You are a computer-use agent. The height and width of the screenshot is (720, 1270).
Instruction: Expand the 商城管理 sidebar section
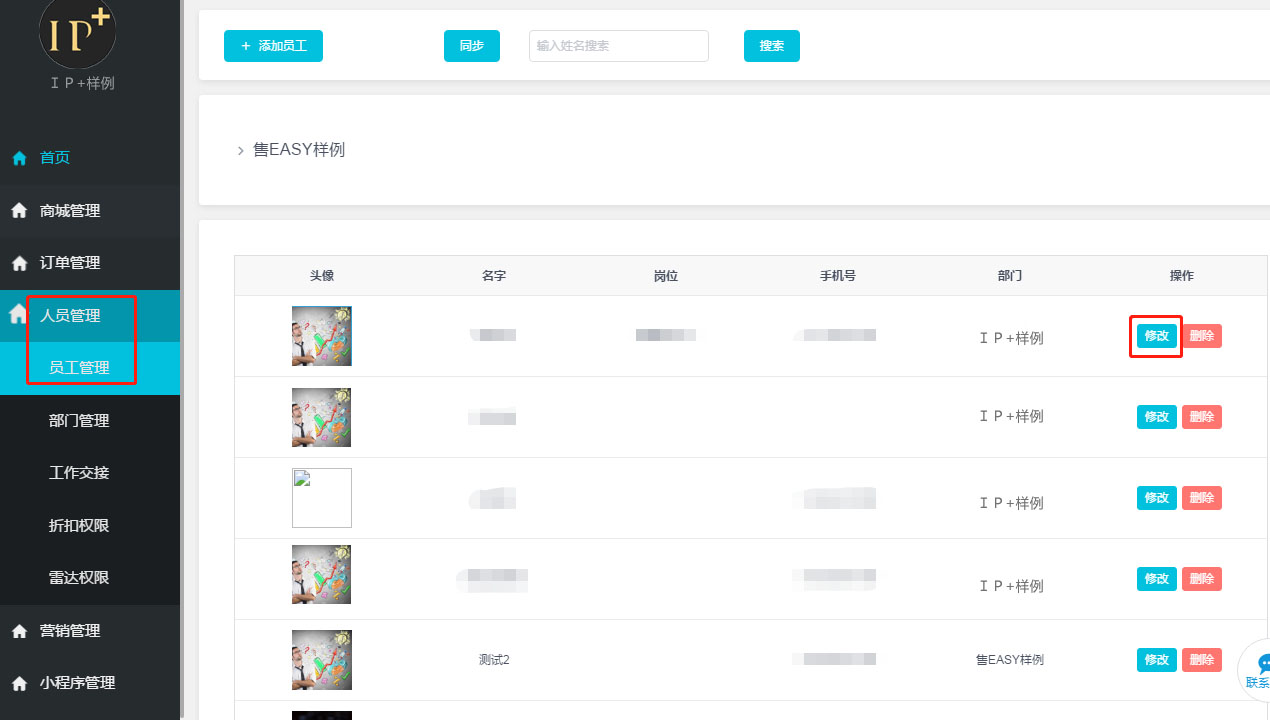(x=70, y=211)
